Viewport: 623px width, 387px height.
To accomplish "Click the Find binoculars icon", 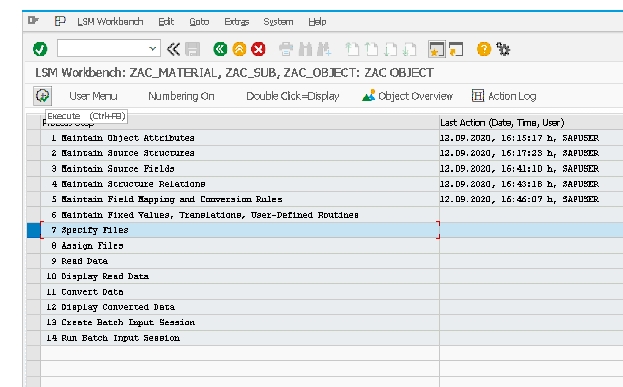I will pos(305,49).
